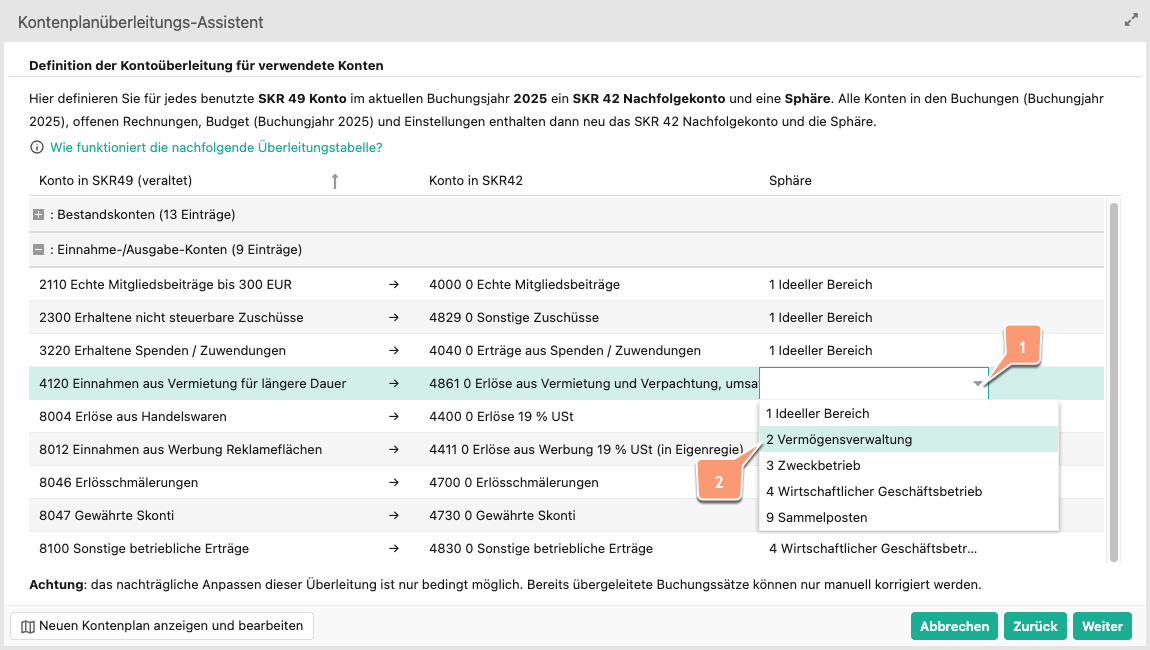This screenshot has width=1150, height=650.
Task: Click the Weiter button
Action: click(x=1102, y=627)
